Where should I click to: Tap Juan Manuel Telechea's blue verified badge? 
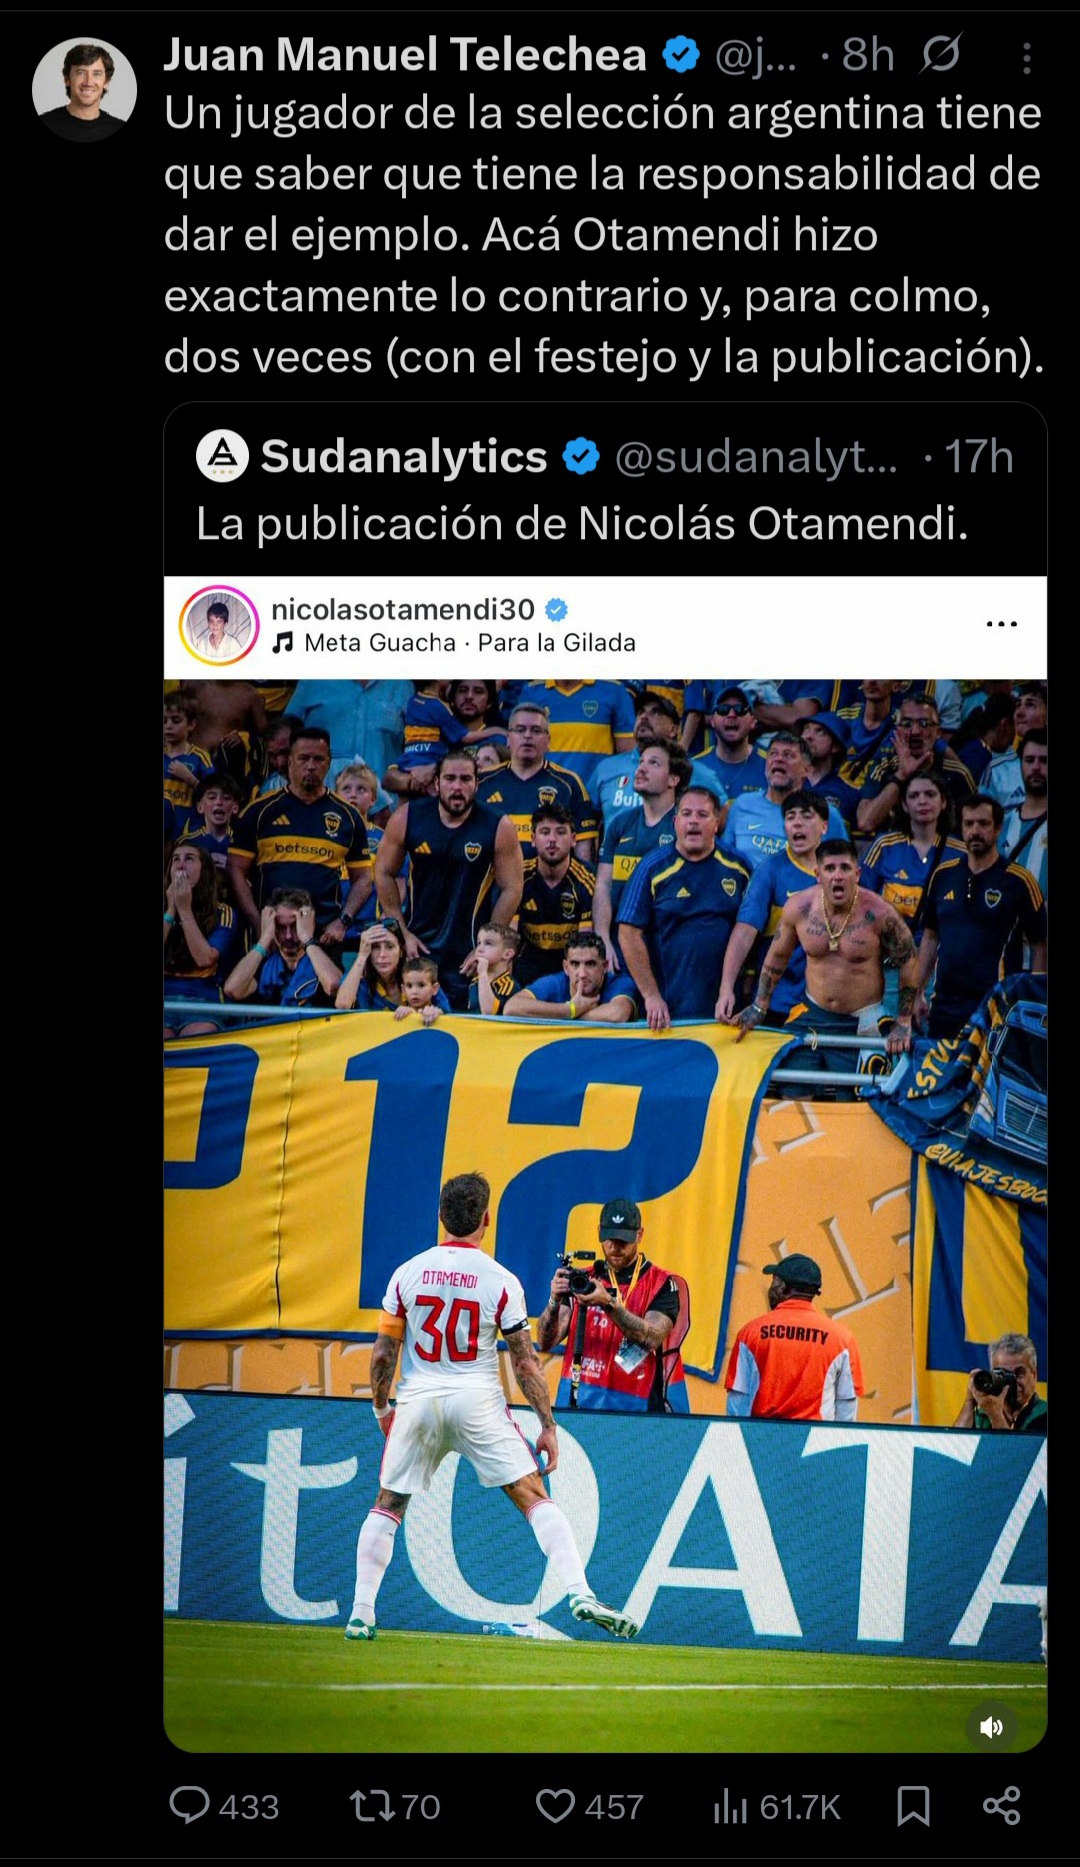tap(681, 55)
